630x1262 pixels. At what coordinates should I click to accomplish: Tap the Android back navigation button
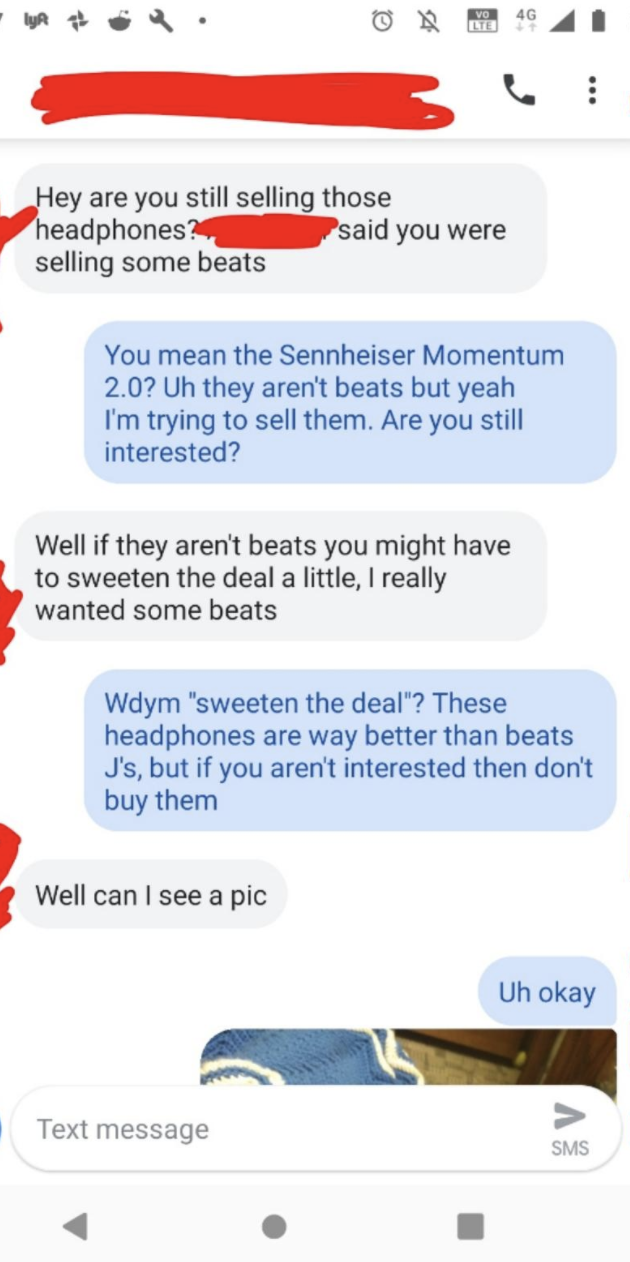coord(75,1225)
